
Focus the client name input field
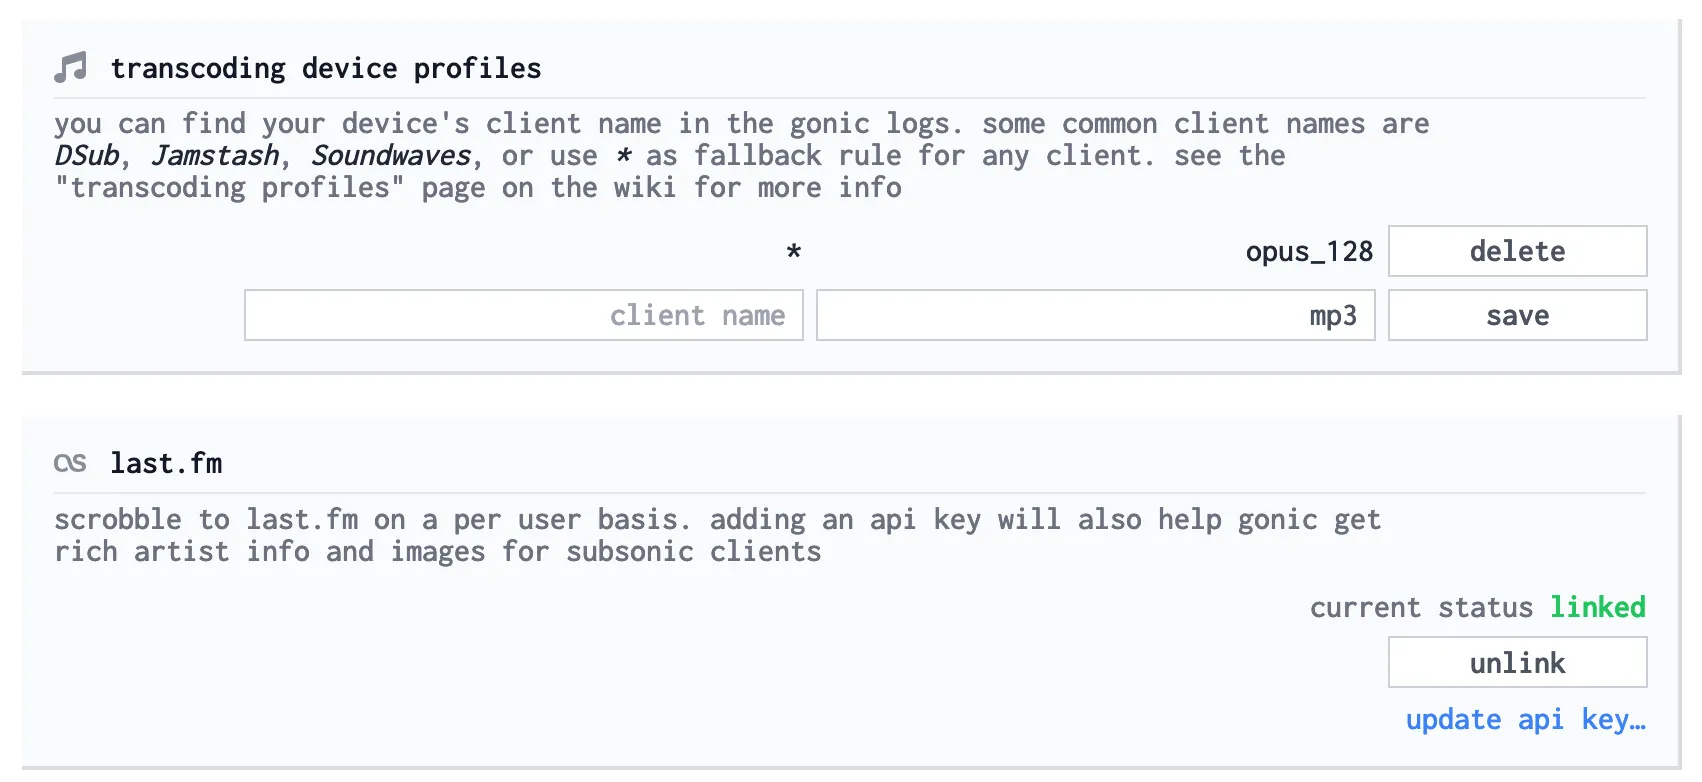pyautogui.click(x=524, y=315)
